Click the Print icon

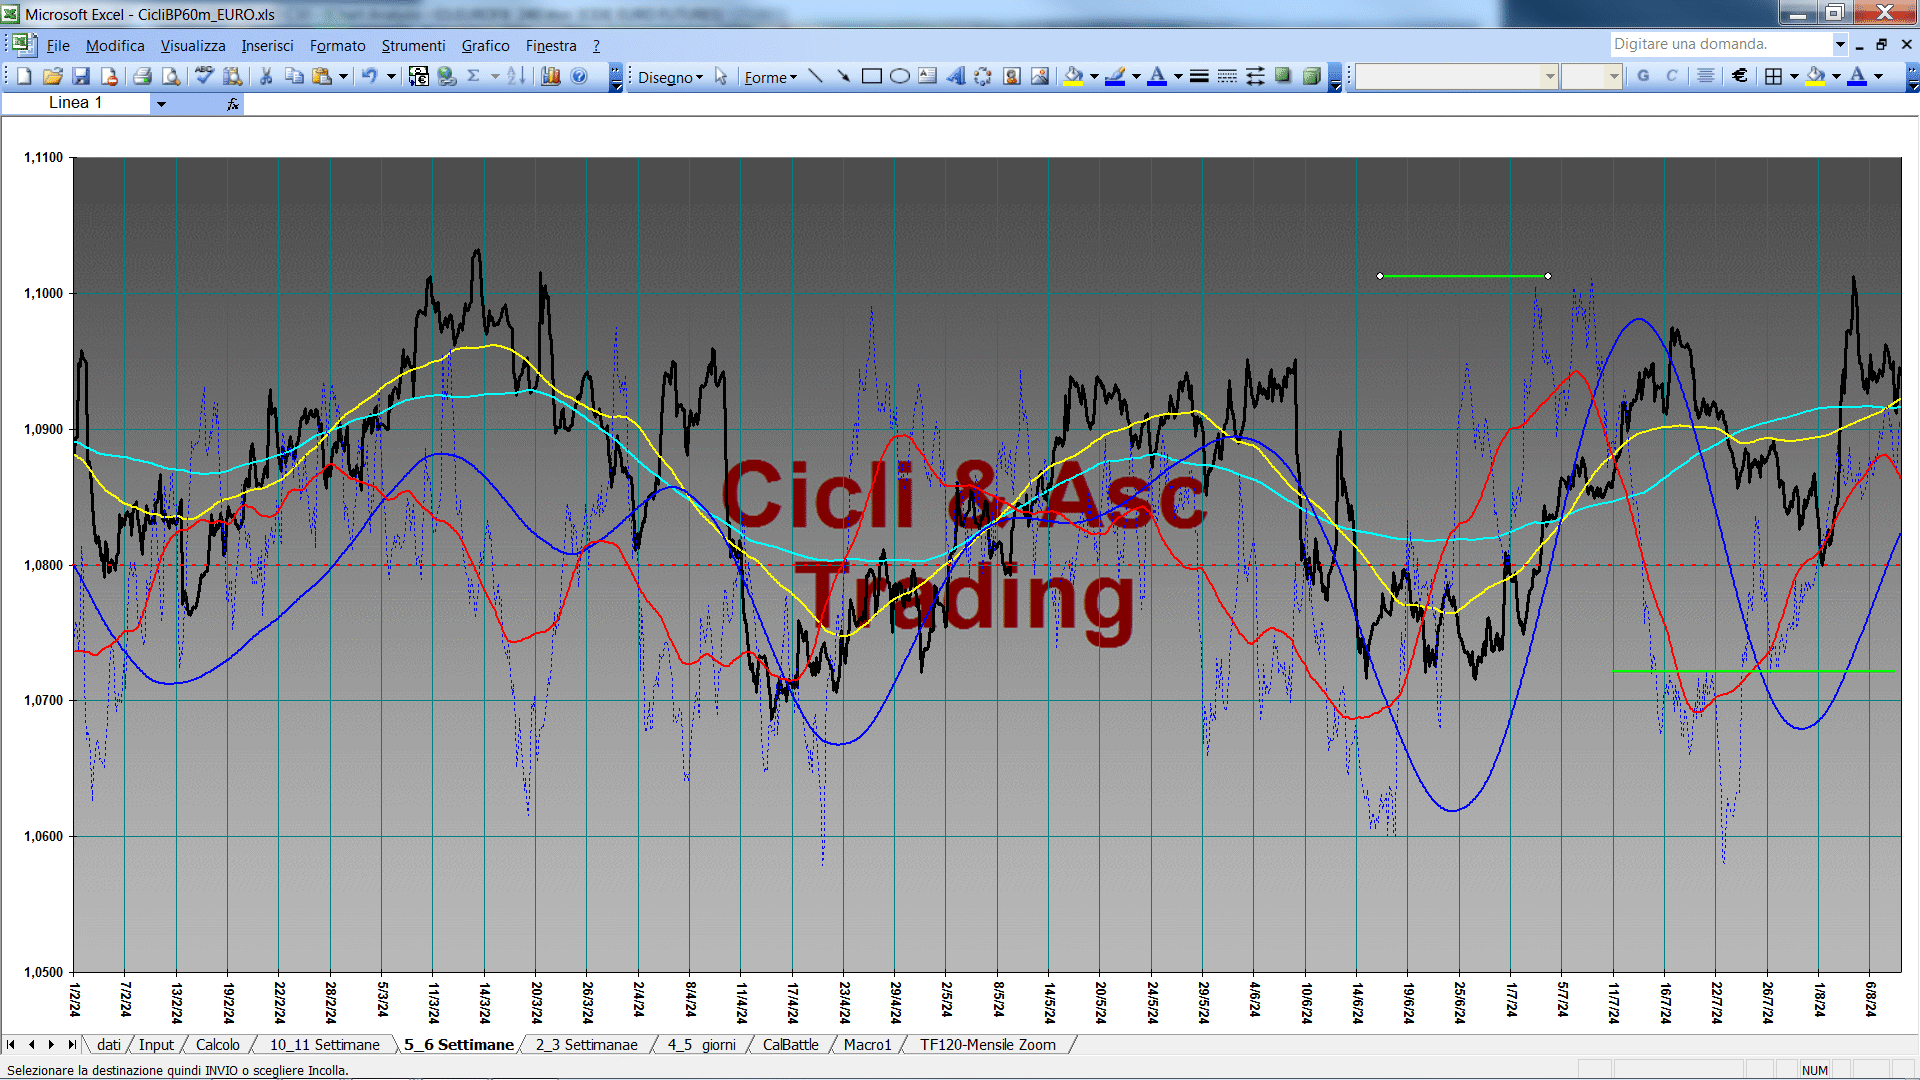pyautogui.click(x=142, y=76)
